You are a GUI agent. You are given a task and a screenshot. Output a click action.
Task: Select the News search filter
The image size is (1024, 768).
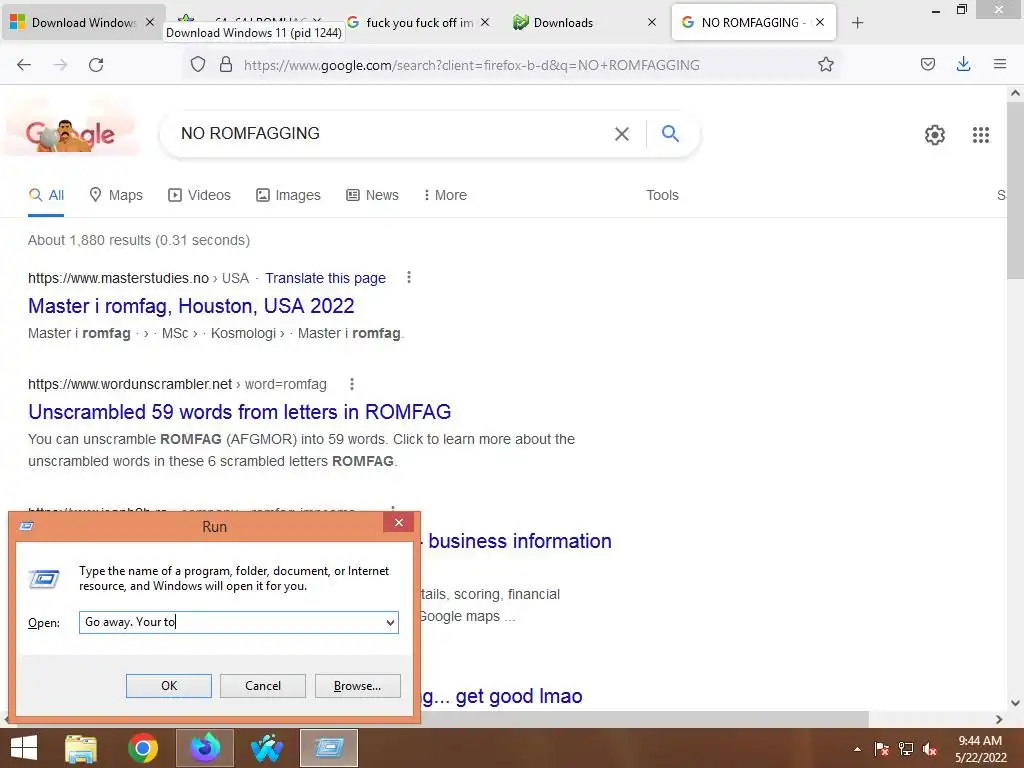[372, 195]
